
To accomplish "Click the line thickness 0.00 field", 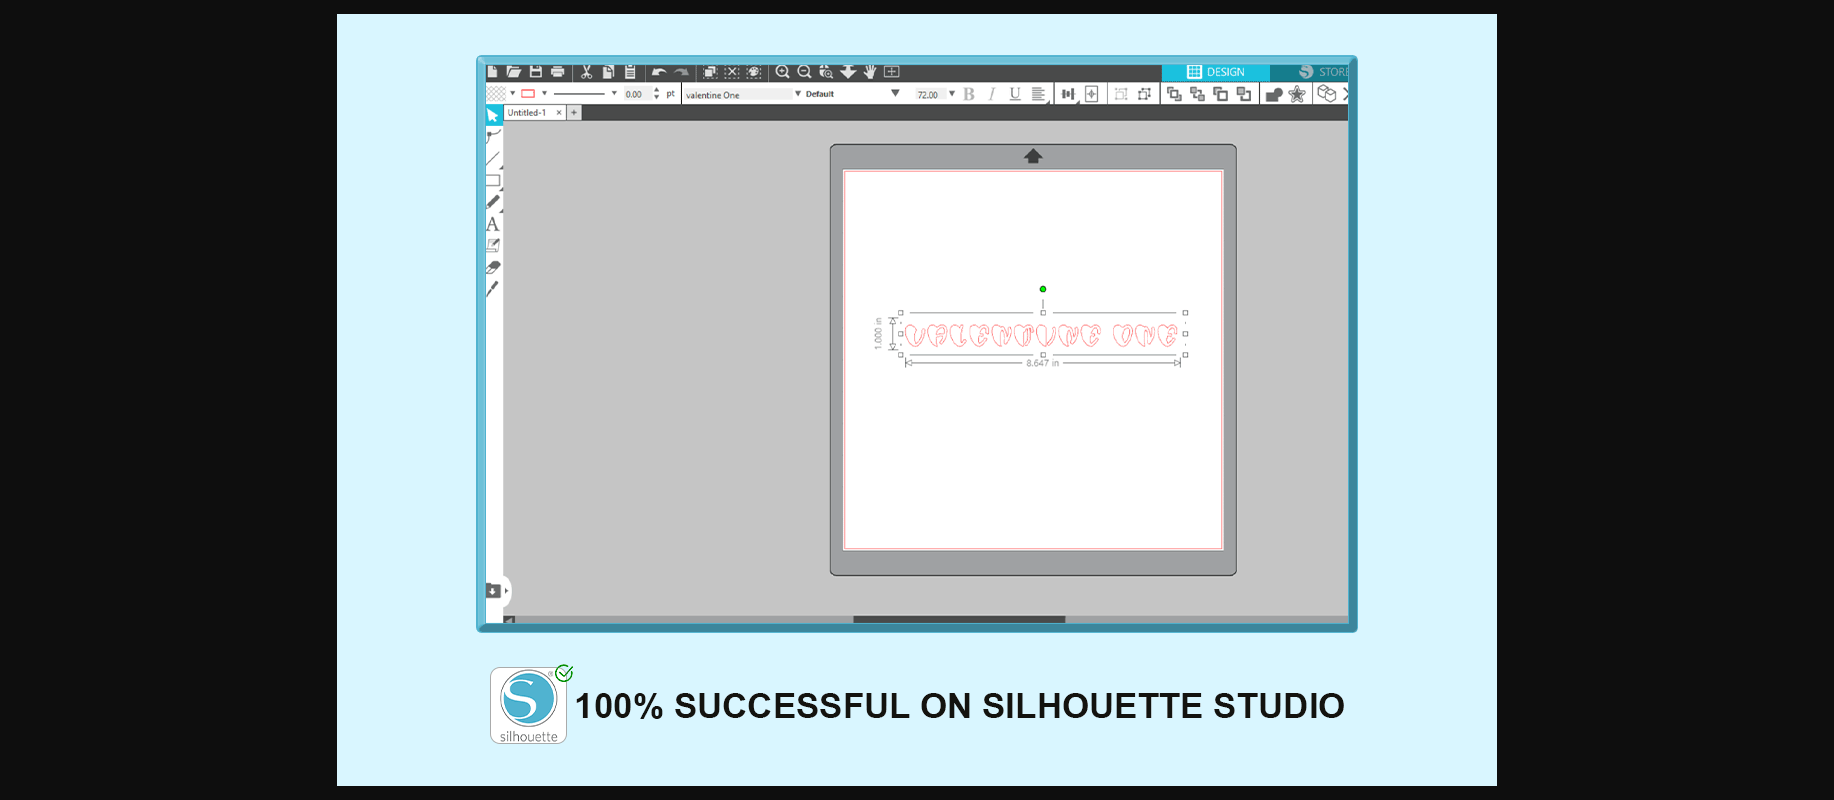I will point(636,94).
